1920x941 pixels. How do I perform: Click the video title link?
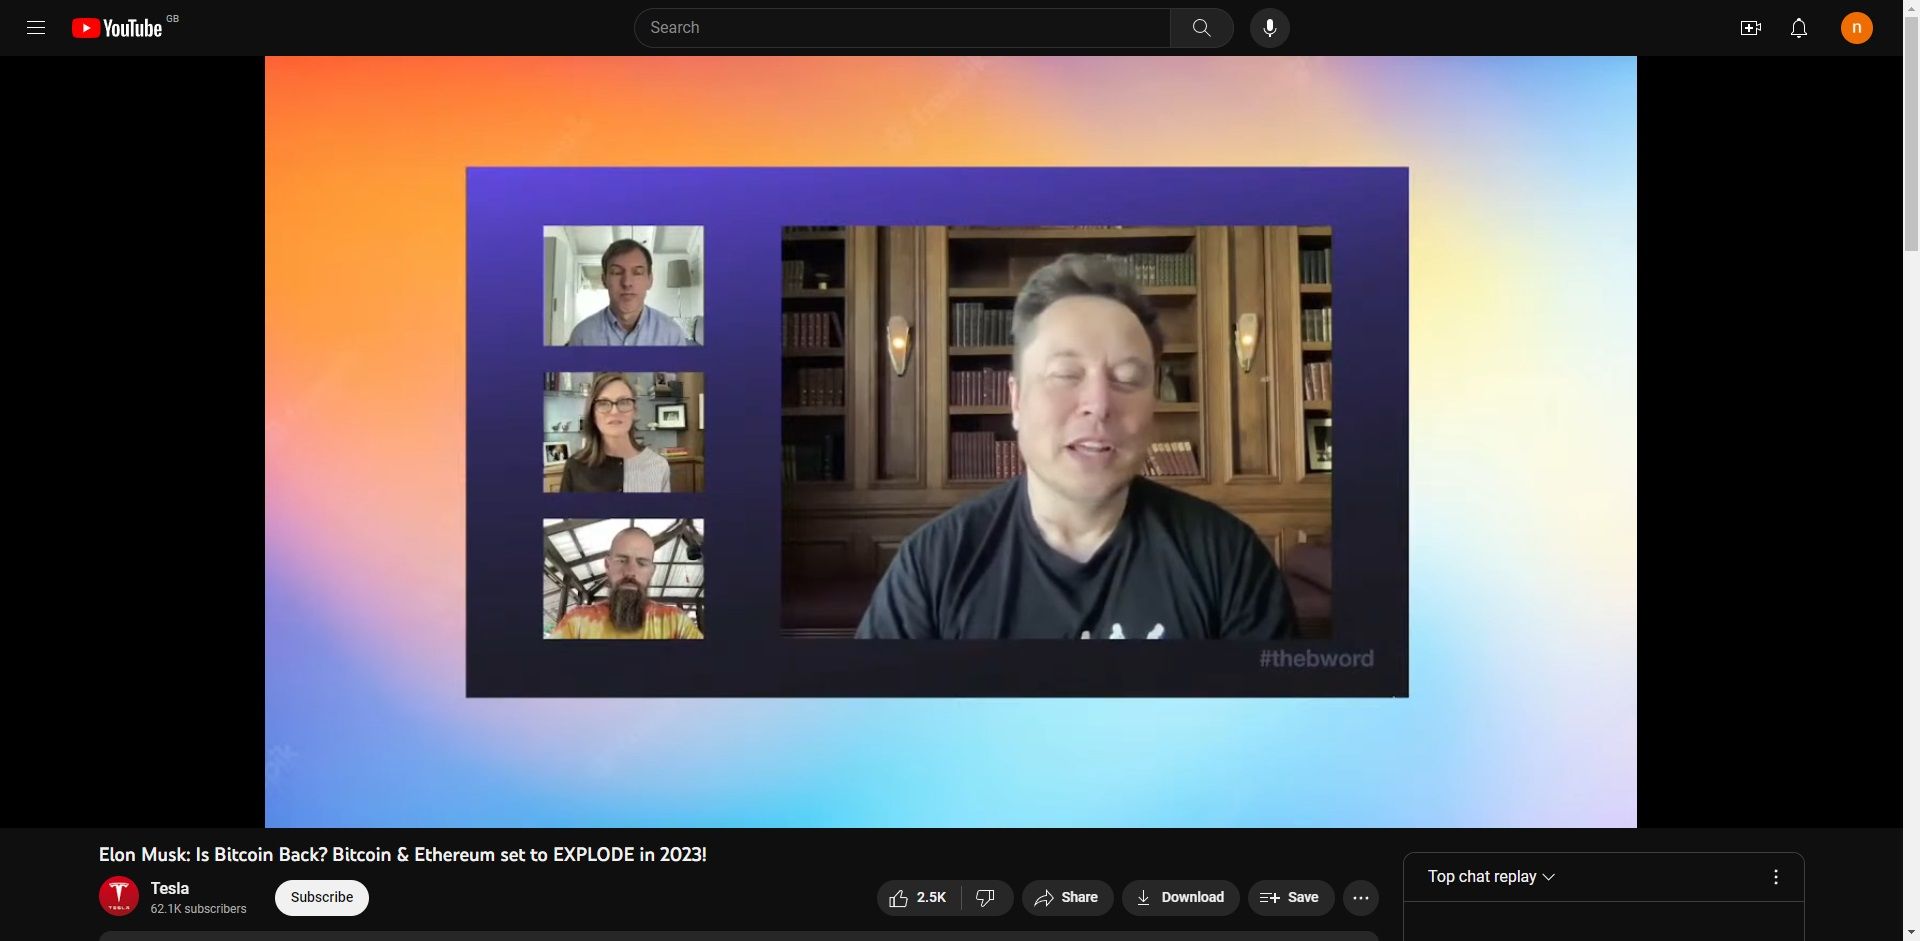coord(402,855)
